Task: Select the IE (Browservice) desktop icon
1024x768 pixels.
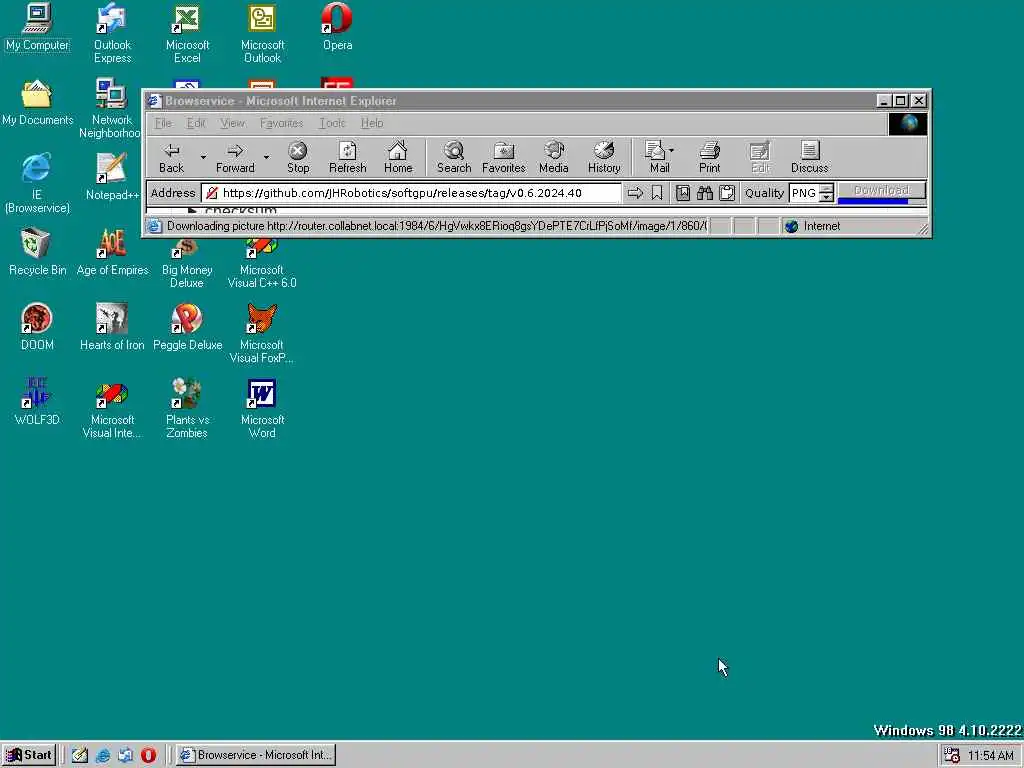Action: tap(37, 183)
